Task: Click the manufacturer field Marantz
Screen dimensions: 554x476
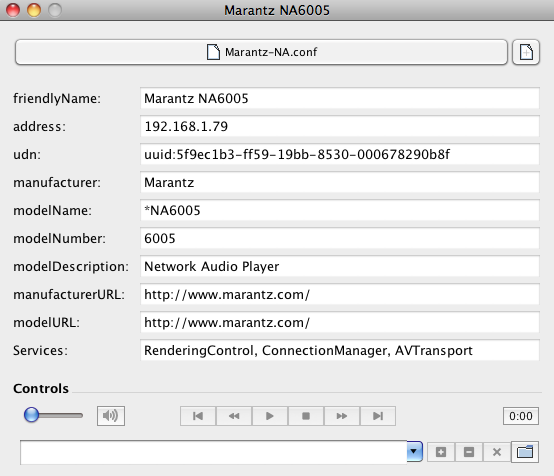Action: (340, 182)
